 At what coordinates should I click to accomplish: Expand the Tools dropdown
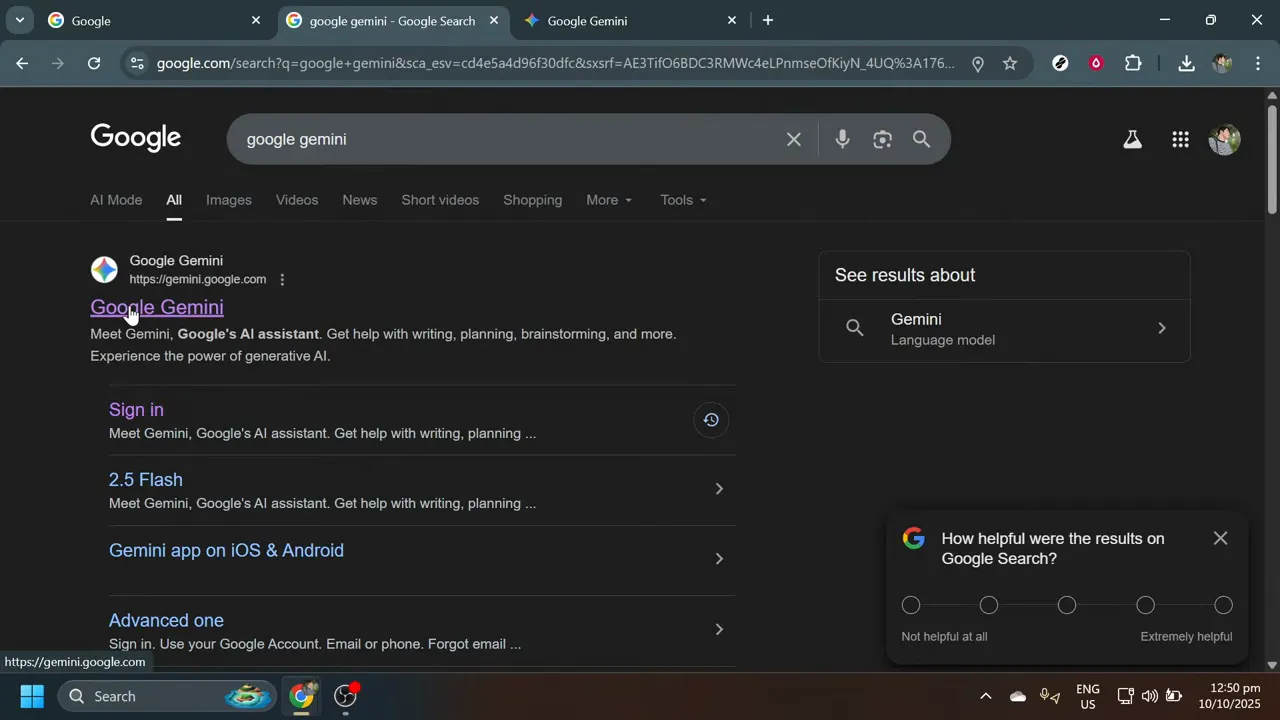click(x=683, y=200)
